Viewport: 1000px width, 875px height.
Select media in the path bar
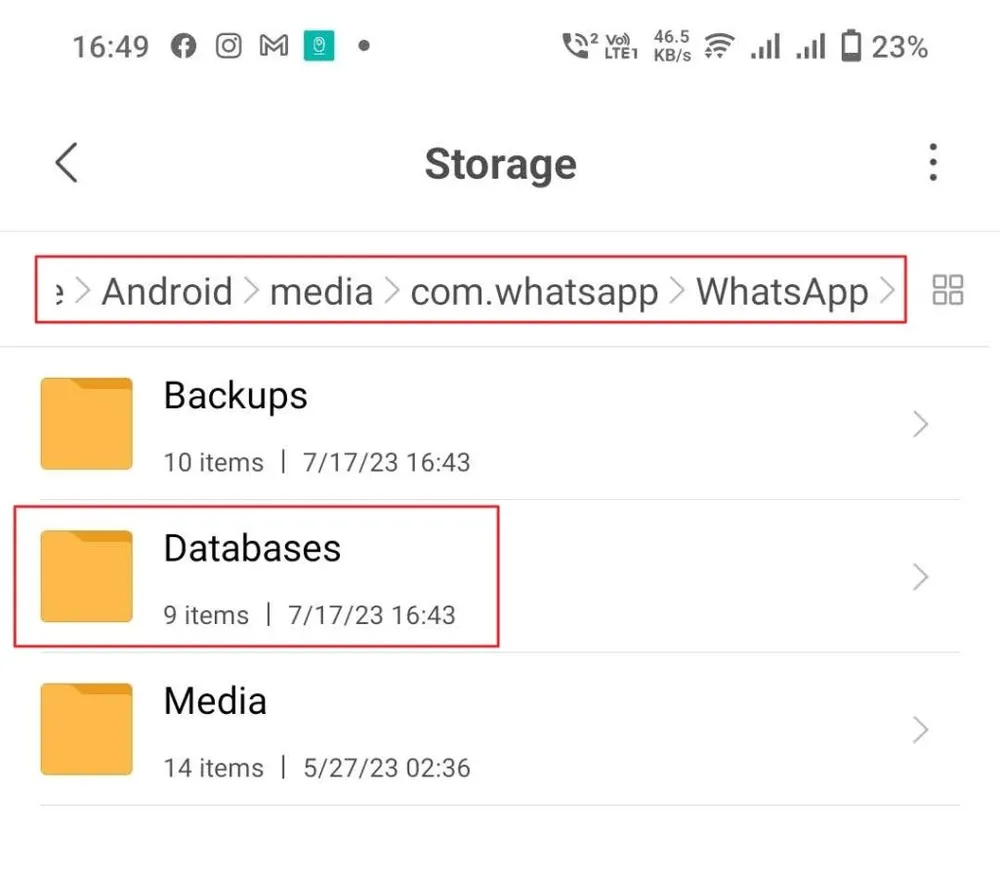coord(320,291)
